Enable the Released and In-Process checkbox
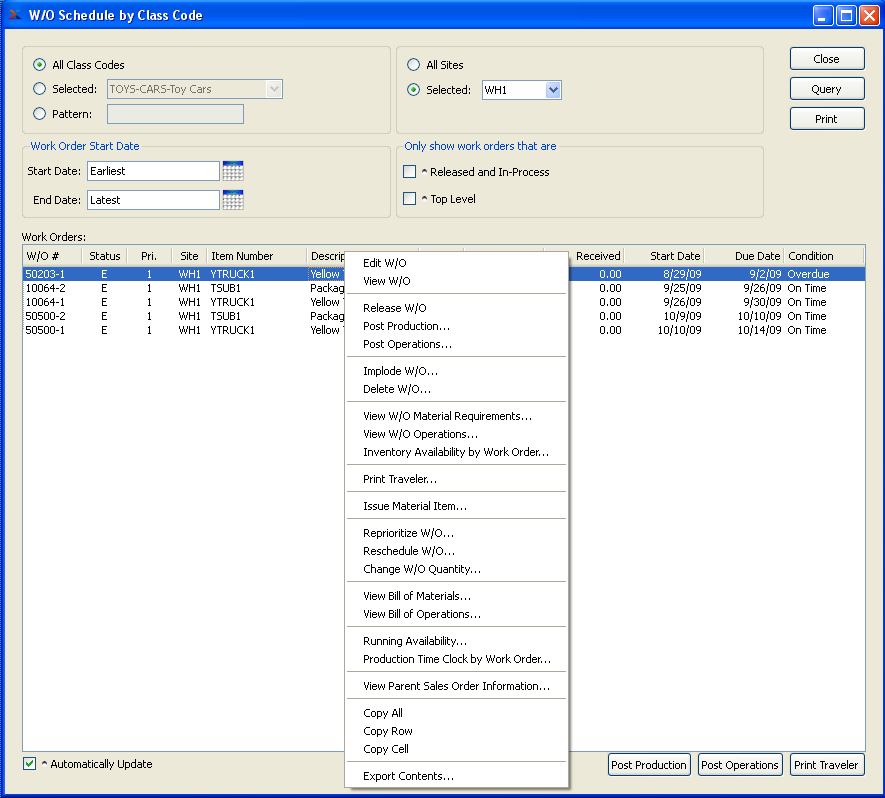 point(410,172)
